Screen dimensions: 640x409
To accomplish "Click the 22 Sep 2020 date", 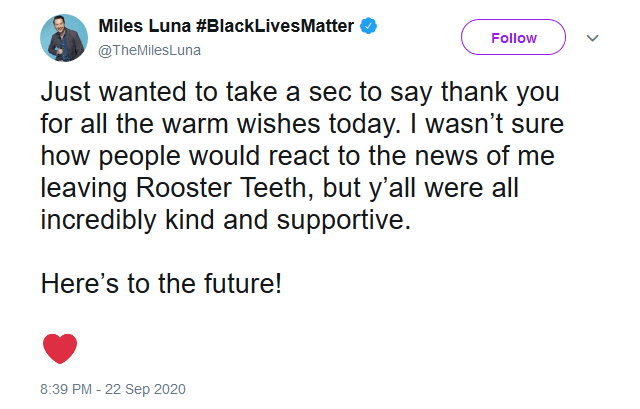I will pyautogui.click(x=145, y=389).
